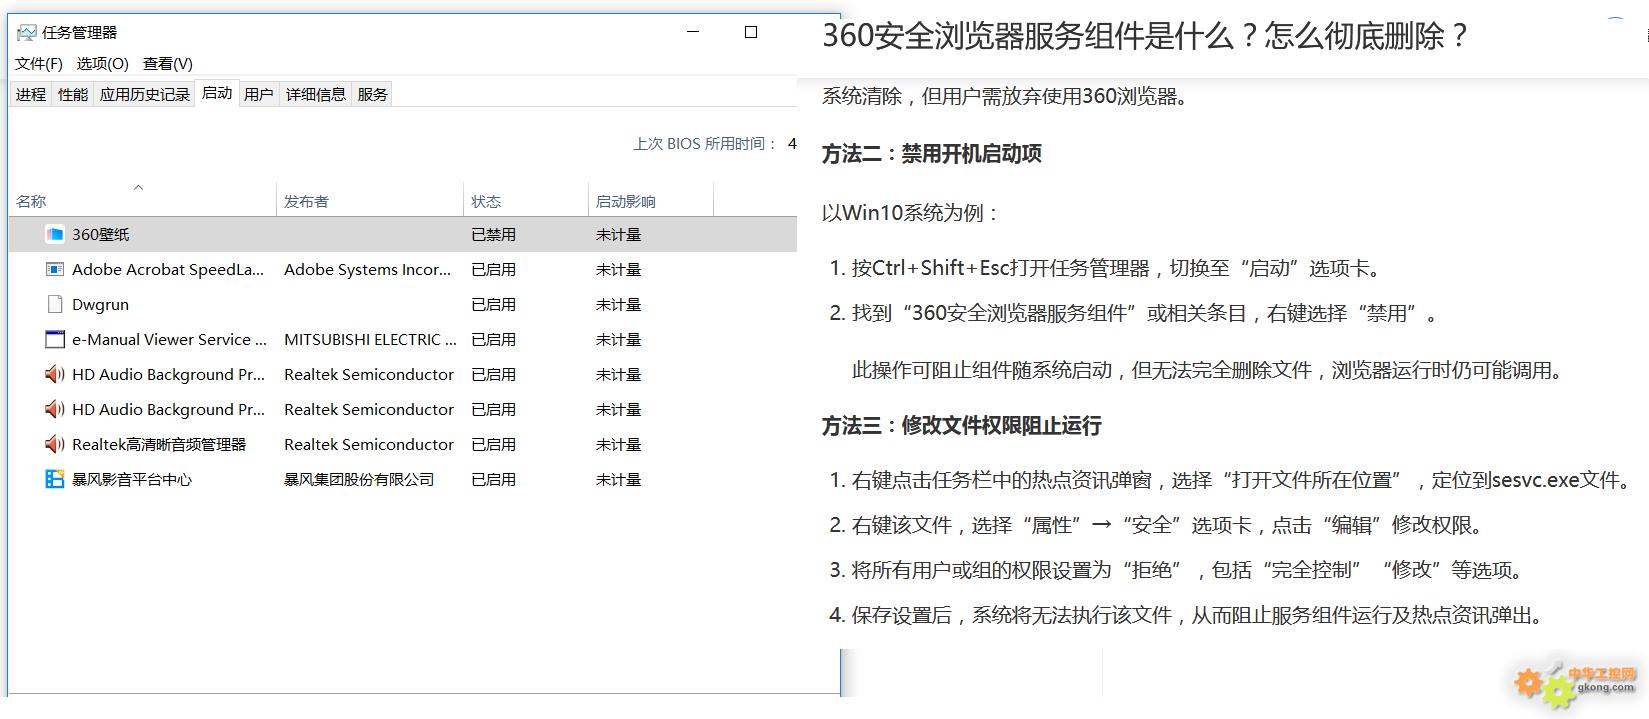Sort by the 名称 column header

click(31, 202)
